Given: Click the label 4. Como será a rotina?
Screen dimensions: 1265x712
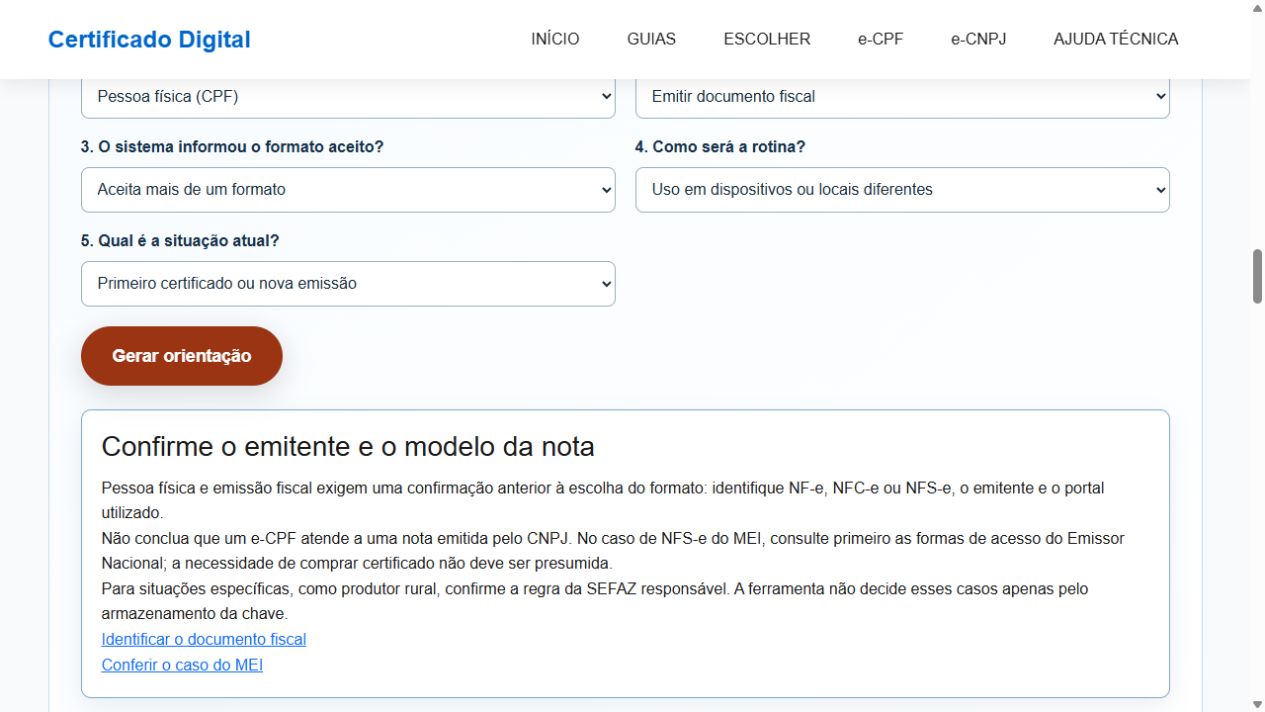Looking at the screenshot, I should click(720, 147).
